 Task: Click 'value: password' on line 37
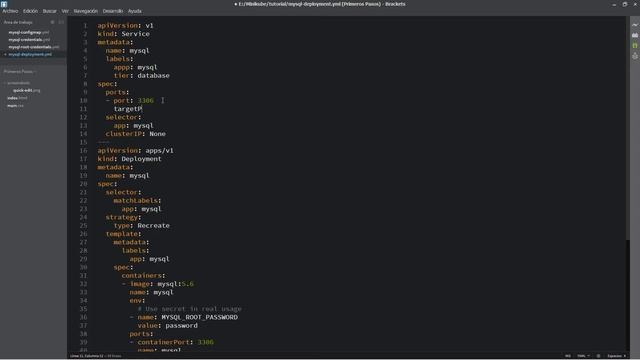coord(168,326)
